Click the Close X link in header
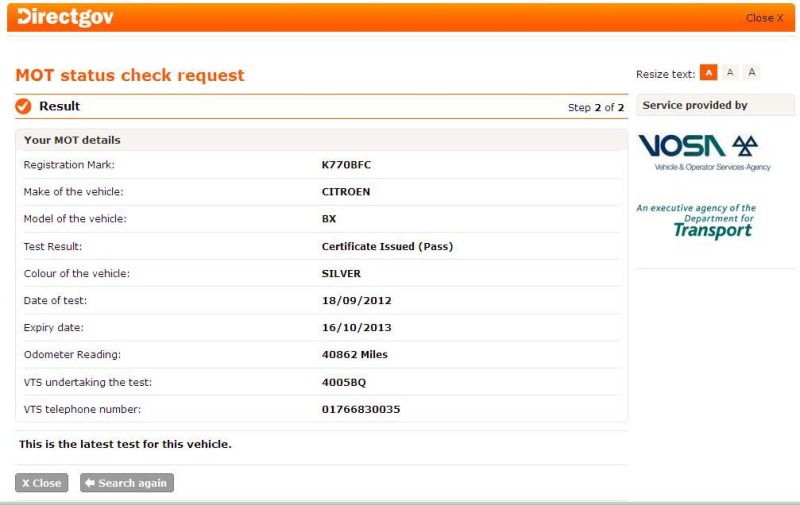Image resolution: width=800 pixels, height=505 pixels. click(x=764, y=18)
